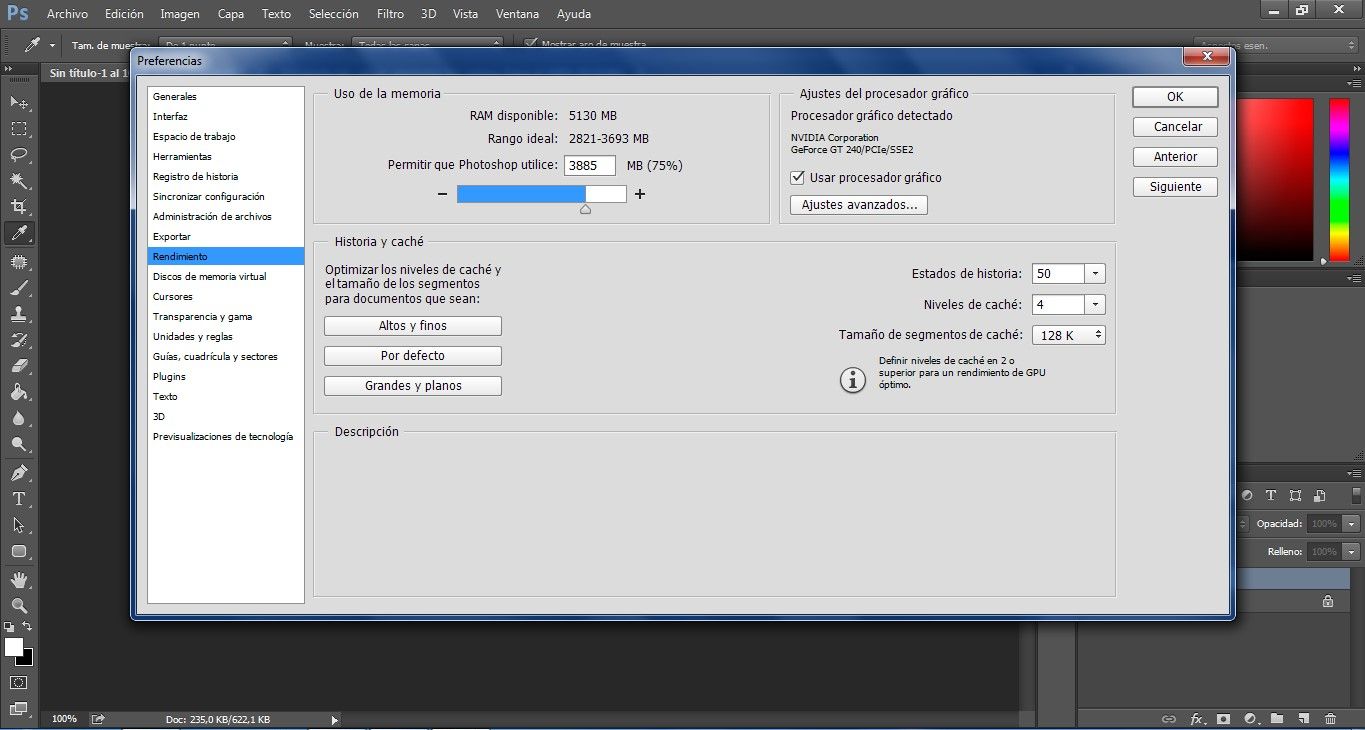The width and height of the screenshot is (1365, 730).
Task: Select Discos de memoria virtual category
Action: [x=209, y=276]
